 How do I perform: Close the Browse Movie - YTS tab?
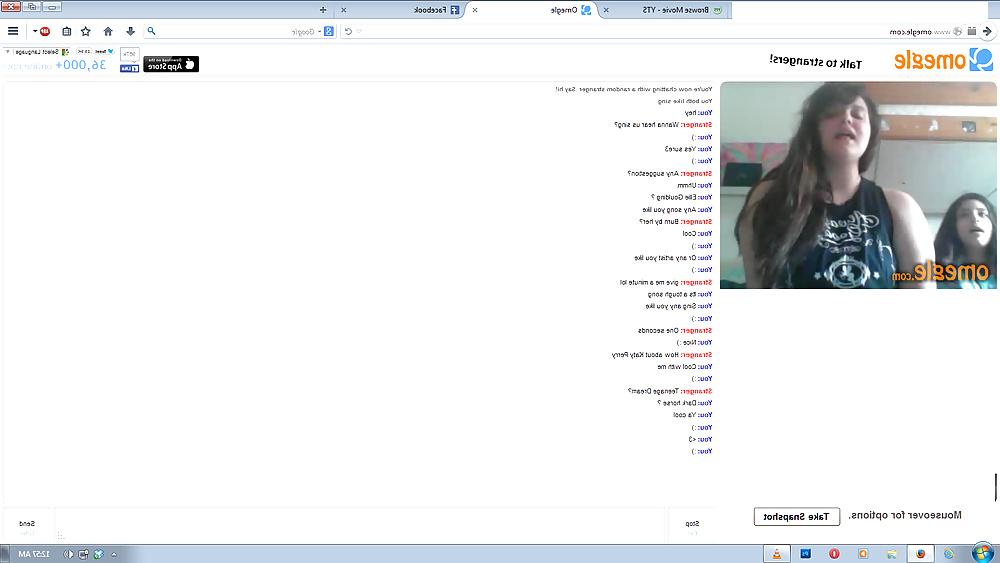pos(606,10)
